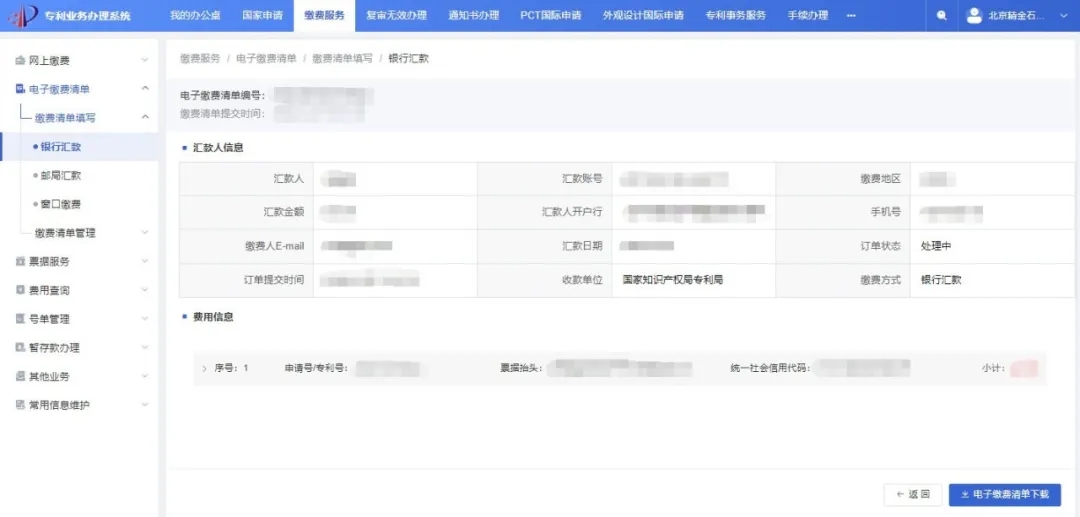This screenshot has width=1080, height=517.
Task: Click the 常用信息维护 sidebar icon
Action: click(x=20, y=405)
